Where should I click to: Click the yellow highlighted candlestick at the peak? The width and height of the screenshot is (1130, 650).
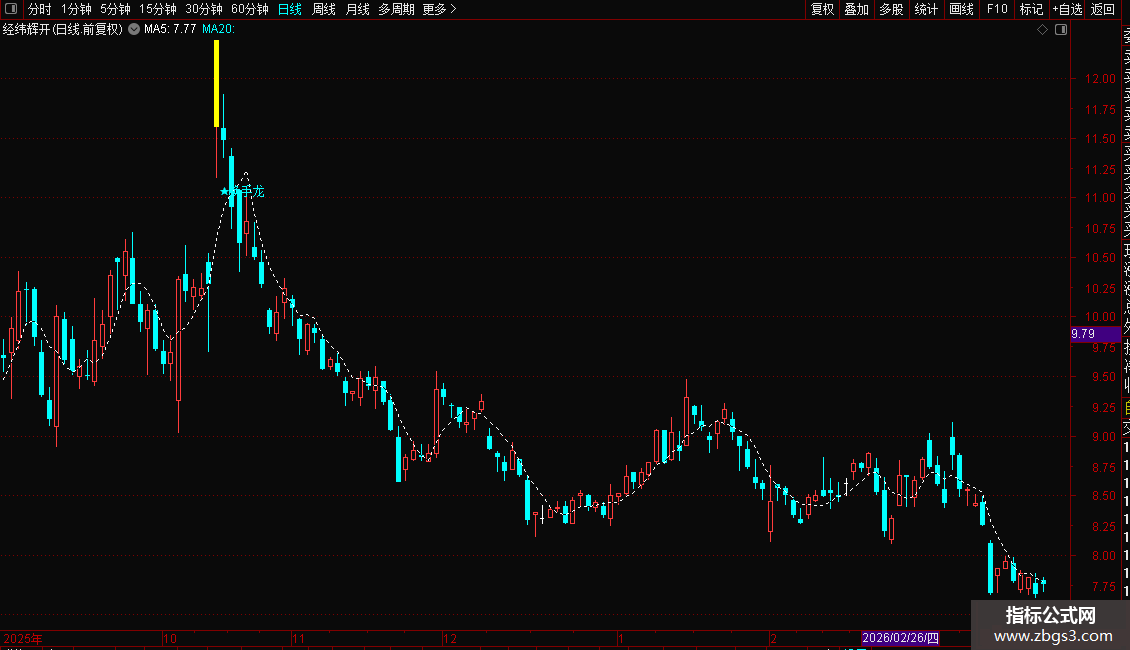216,84
